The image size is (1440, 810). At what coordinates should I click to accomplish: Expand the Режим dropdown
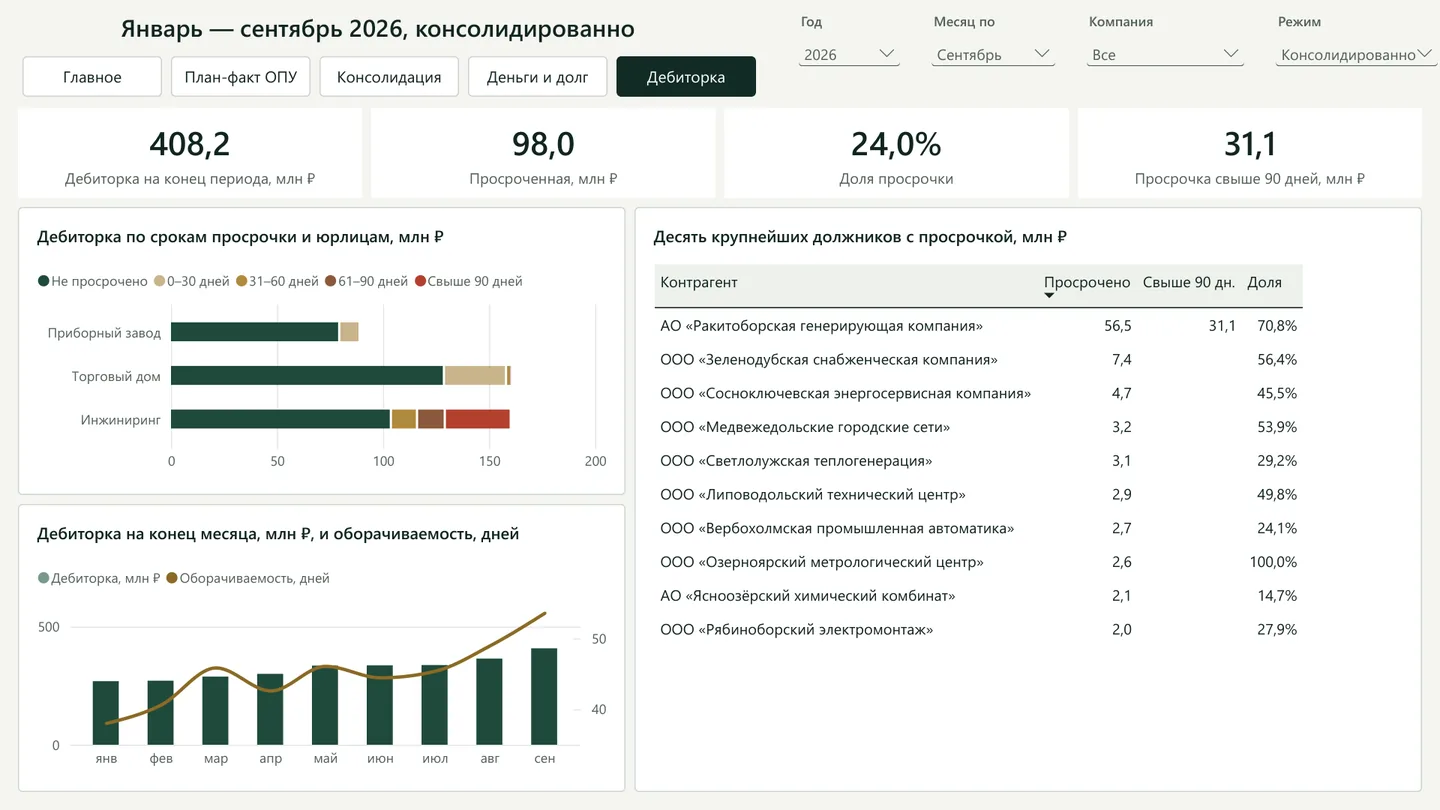(x=1356, y=55)
